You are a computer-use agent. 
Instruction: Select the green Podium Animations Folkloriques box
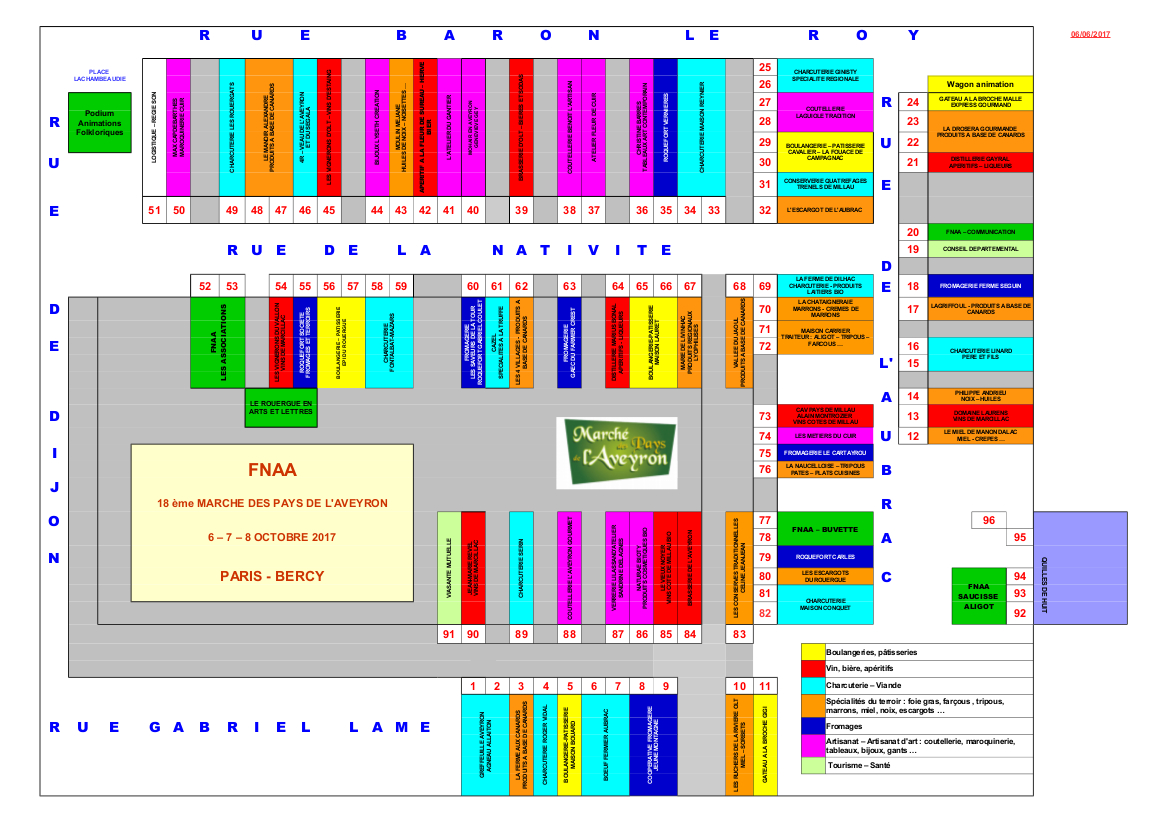100,123
